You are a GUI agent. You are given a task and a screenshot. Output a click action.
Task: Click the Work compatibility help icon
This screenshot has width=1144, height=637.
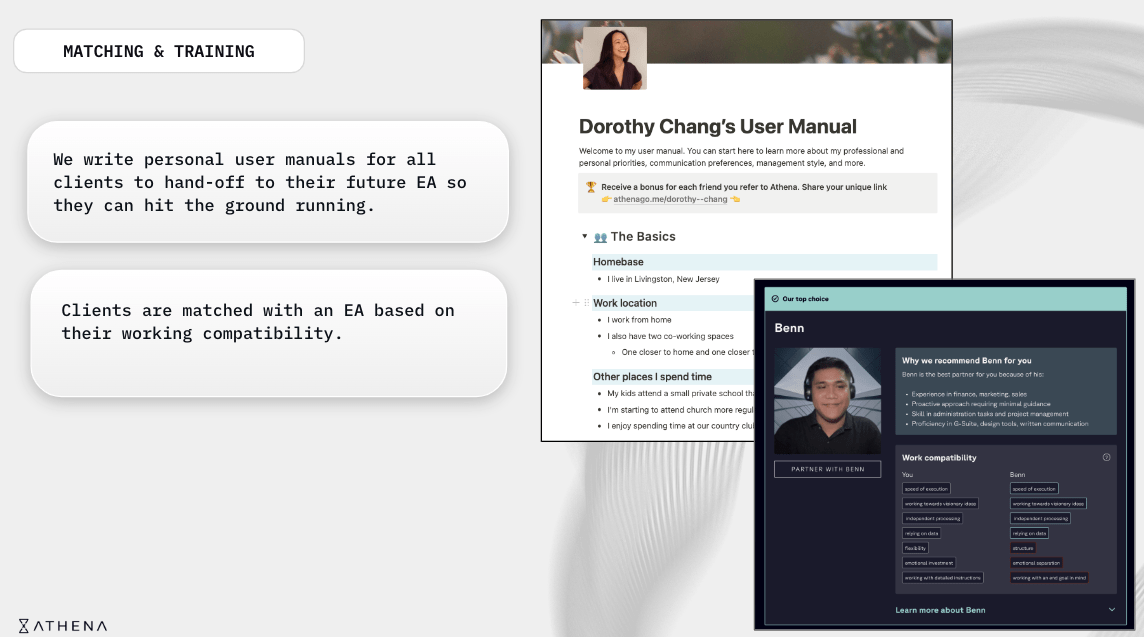(1106, 457)
